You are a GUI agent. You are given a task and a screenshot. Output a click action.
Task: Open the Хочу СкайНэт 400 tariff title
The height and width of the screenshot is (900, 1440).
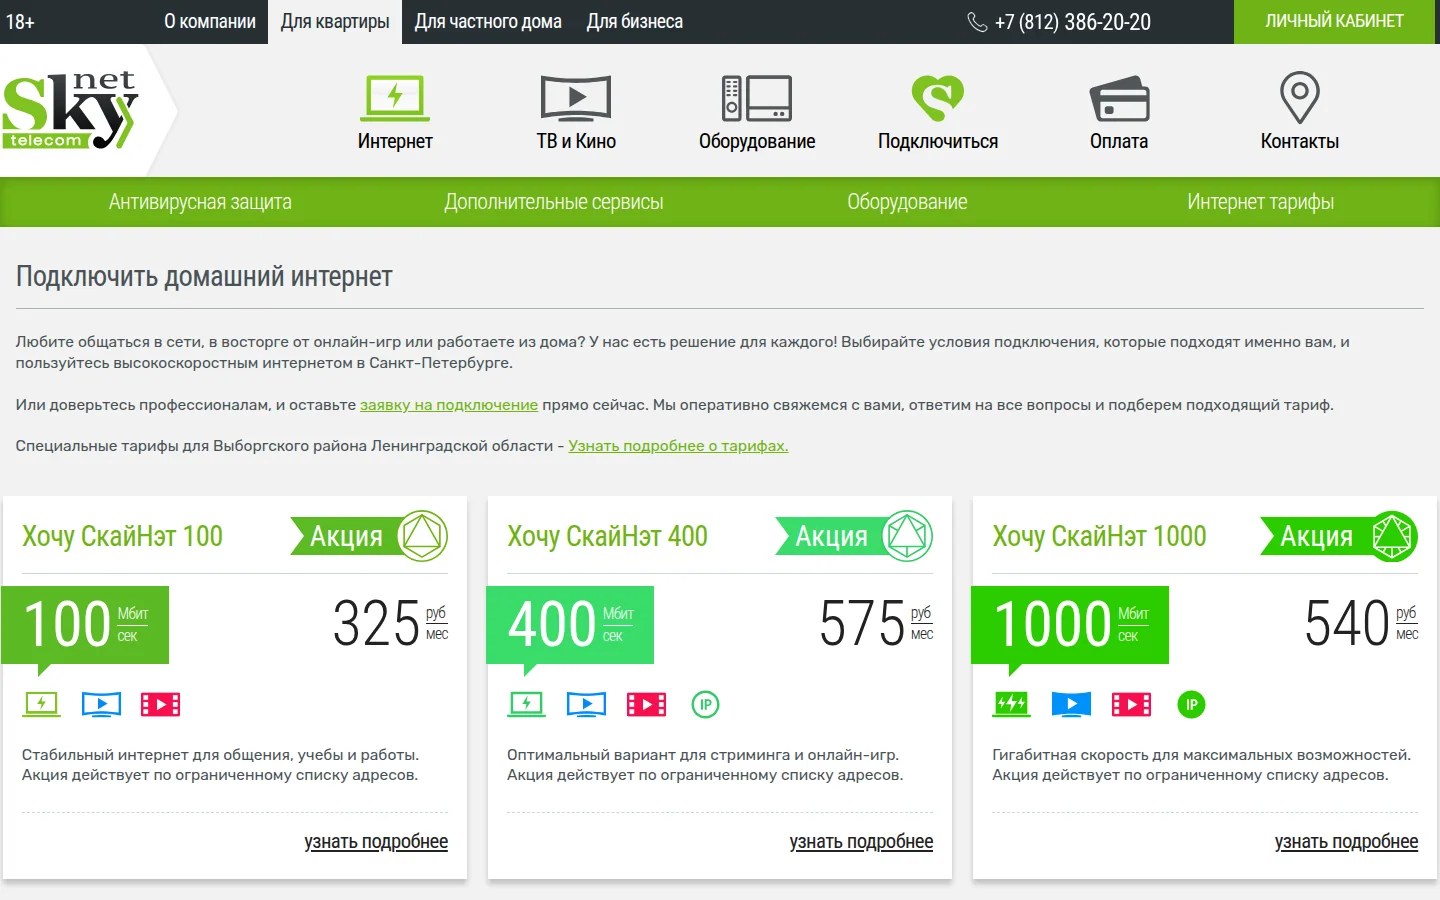607,537
